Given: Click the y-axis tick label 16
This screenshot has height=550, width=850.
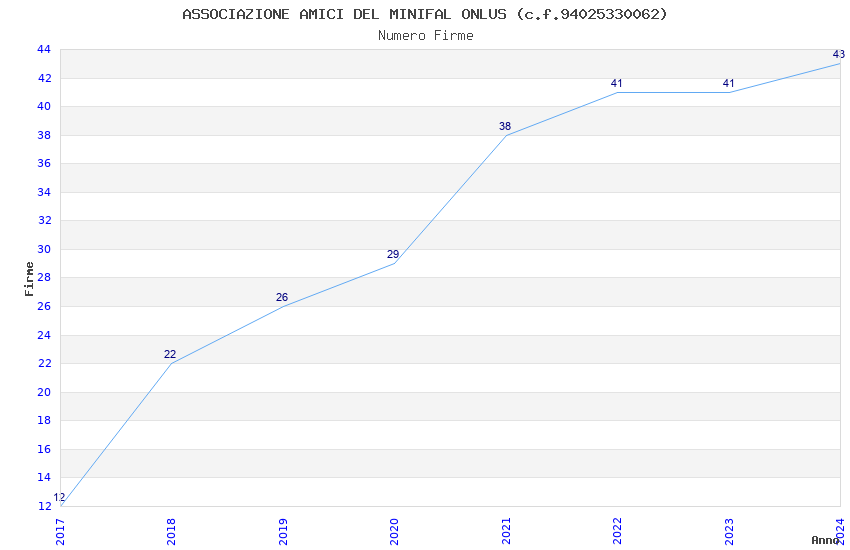Looking at the screenshot, I should pyautogui.click(x=44, y=449).
